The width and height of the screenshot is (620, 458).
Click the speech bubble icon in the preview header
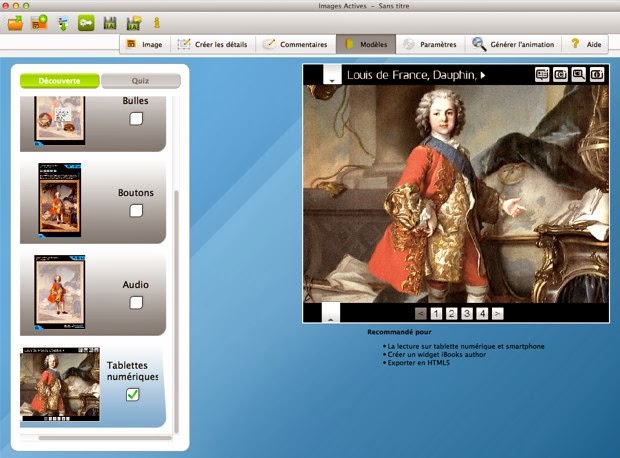point(542,74)
